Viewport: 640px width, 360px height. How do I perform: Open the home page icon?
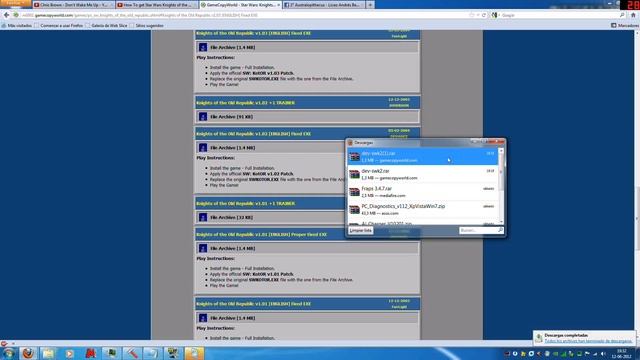coord(633,15)
